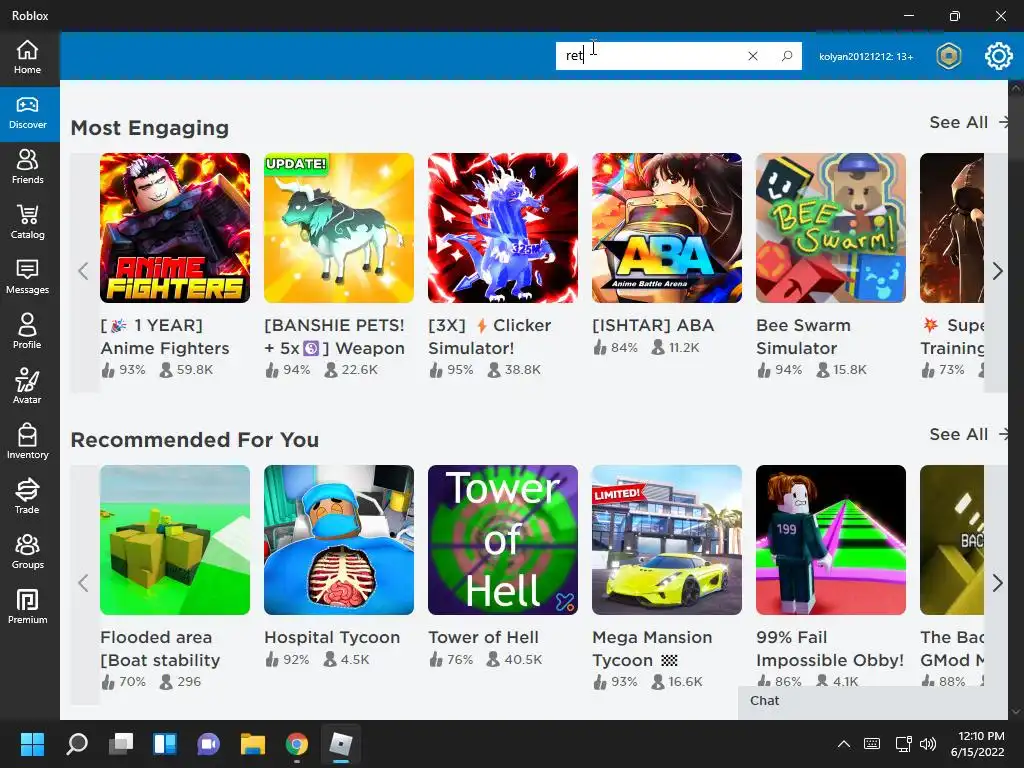This screenshot has width=1024, height=768.
Task: Click the username kolyan20121212 label
Action: click(866, 57)
